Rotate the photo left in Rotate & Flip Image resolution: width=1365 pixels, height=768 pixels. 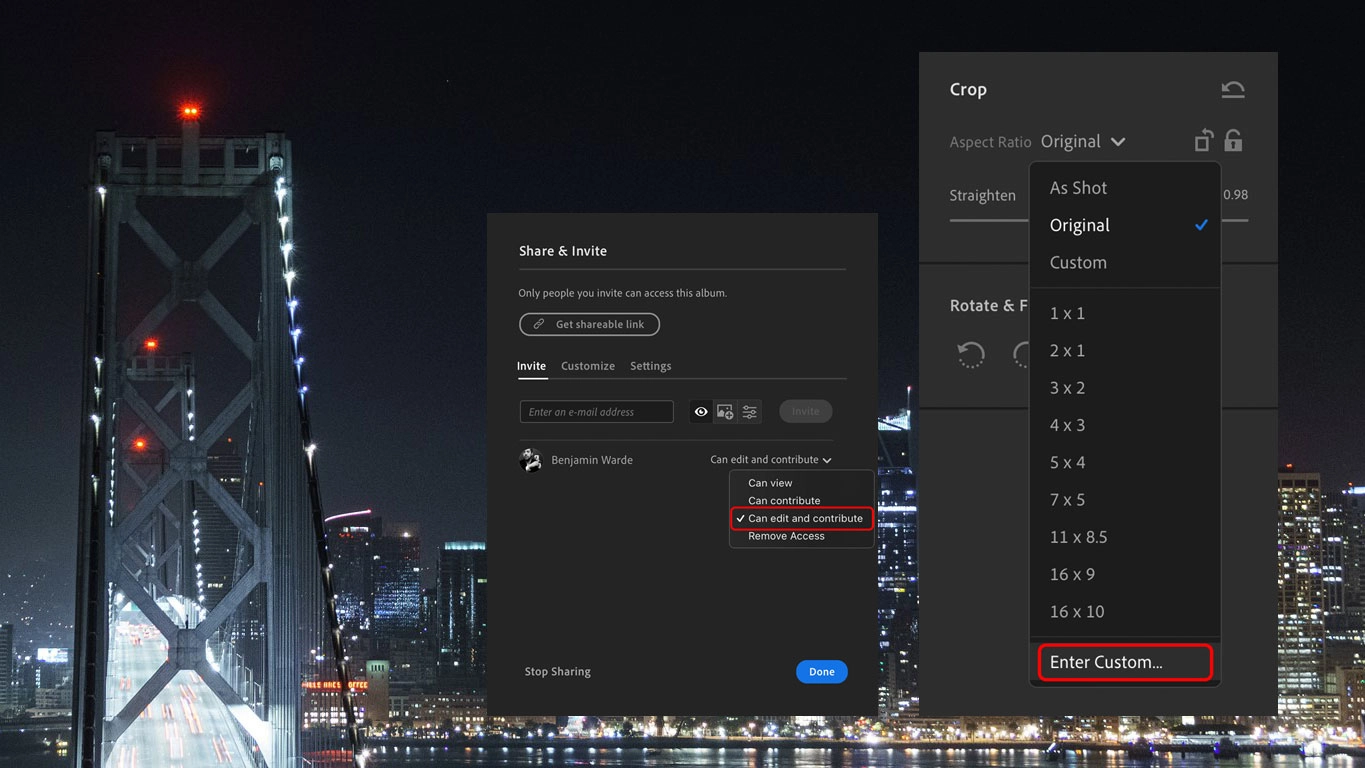click(971, 355)
